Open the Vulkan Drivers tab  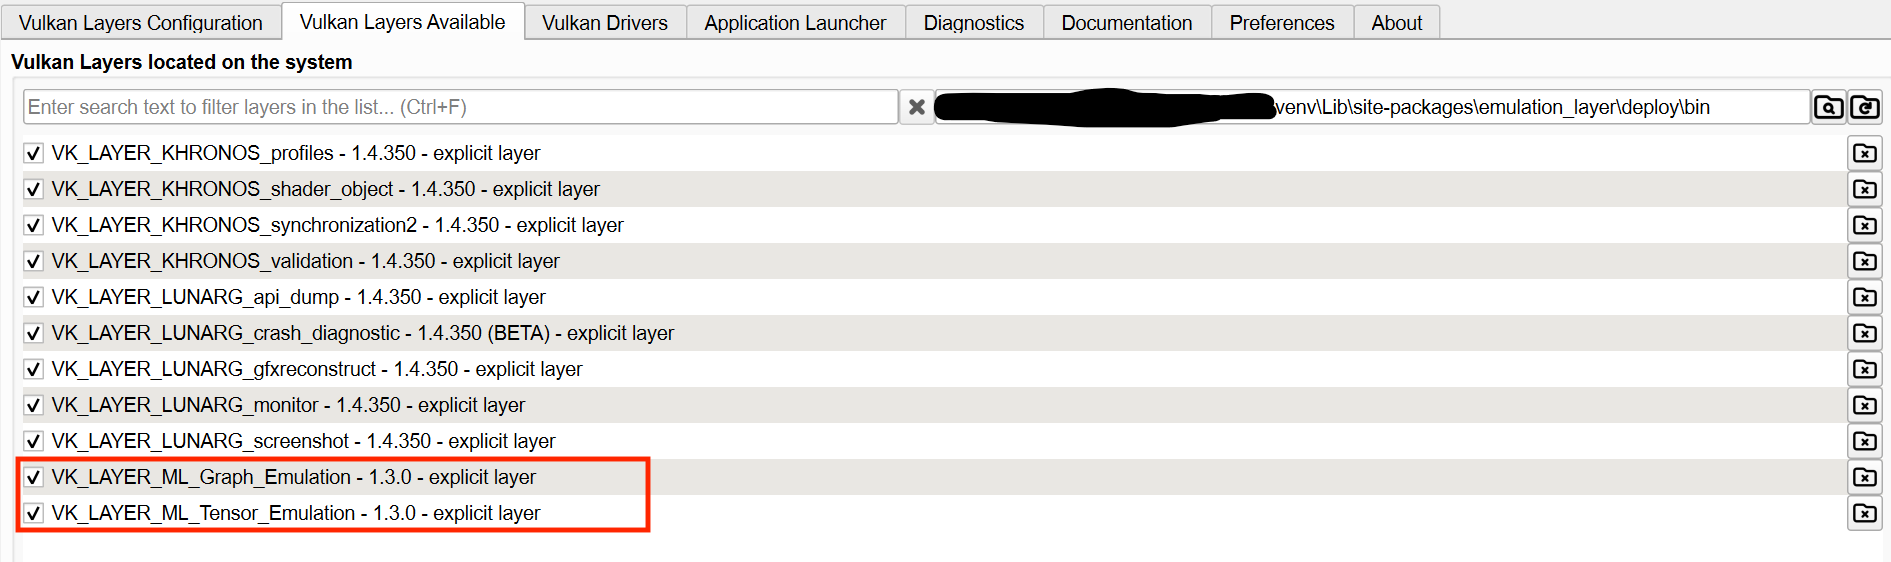tap(605, 22)
